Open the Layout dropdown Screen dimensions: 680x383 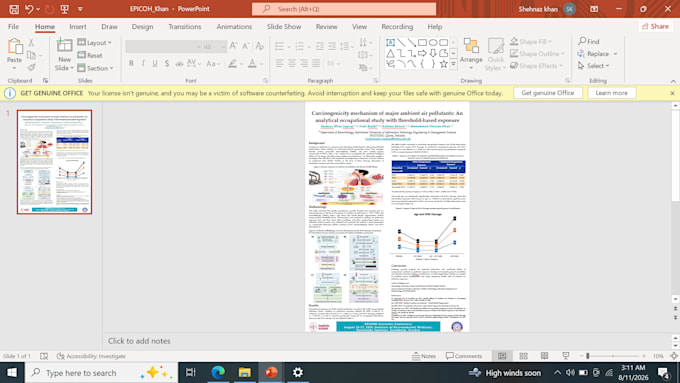coord(95,43)
